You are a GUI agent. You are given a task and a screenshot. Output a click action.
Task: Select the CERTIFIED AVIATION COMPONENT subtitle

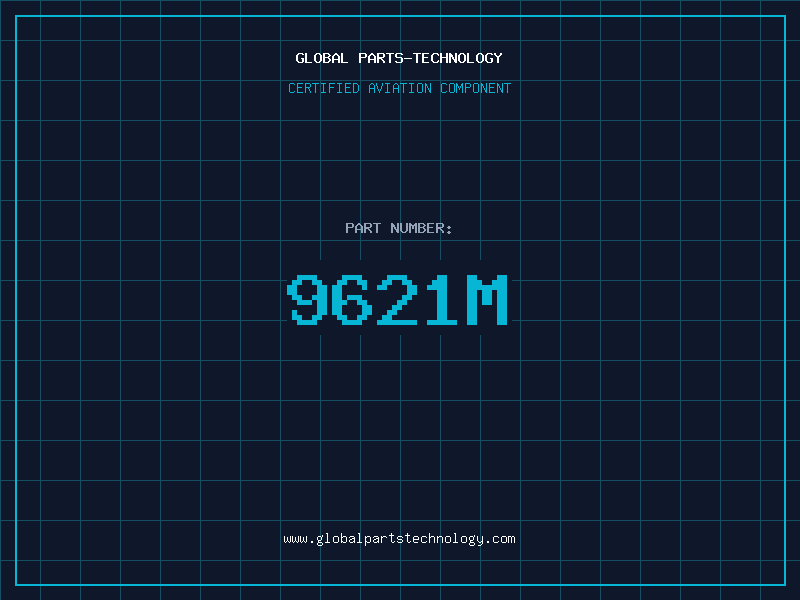pos(399,88)
